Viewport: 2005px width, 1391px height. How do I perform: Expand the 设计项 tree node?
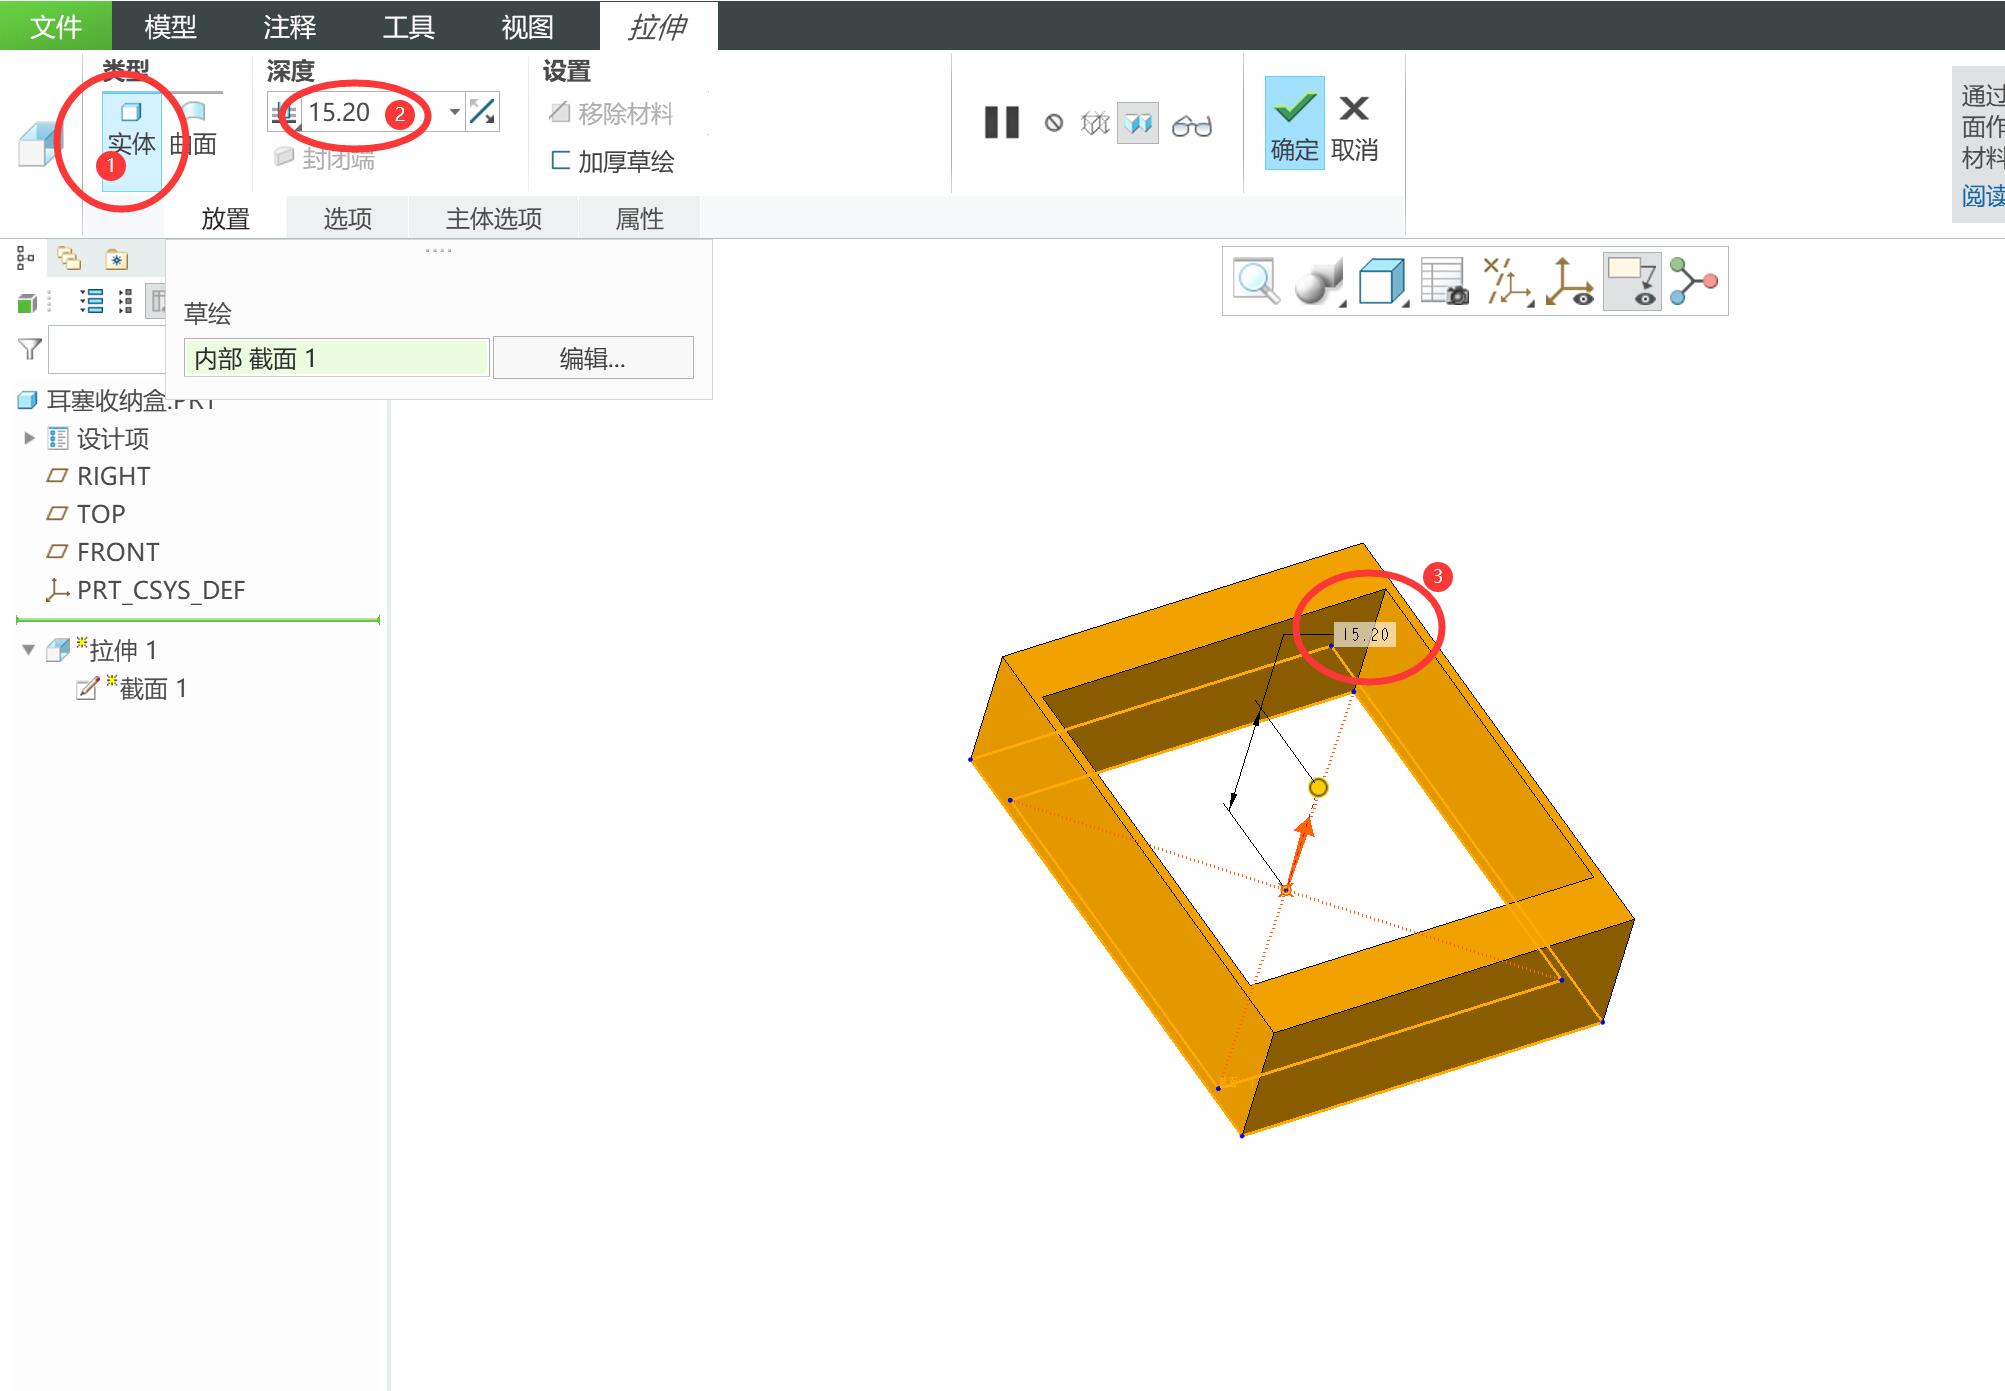pos(29,438)
